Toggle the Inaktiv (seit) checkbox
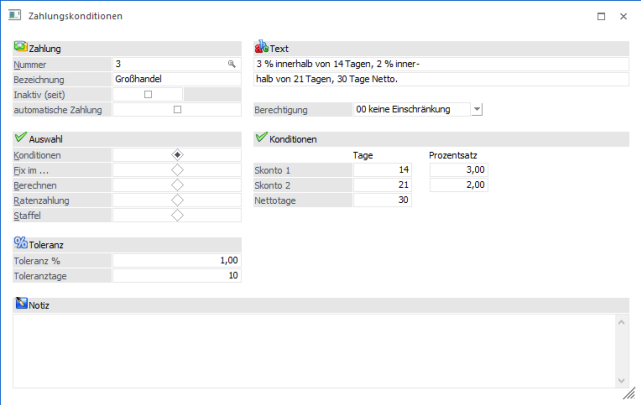The image size is (642, 406). click(148, 94)
